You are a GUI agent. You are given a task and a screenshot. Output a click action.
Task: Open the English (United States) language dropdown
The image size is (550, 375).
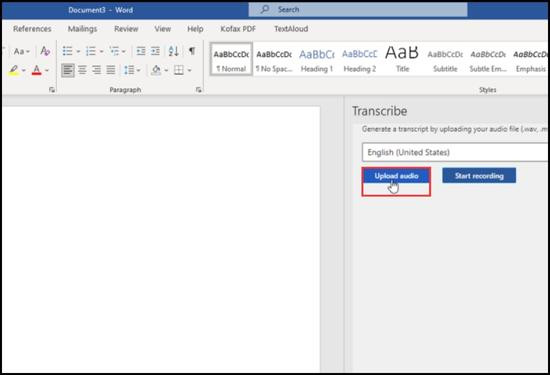click(455, 152)
